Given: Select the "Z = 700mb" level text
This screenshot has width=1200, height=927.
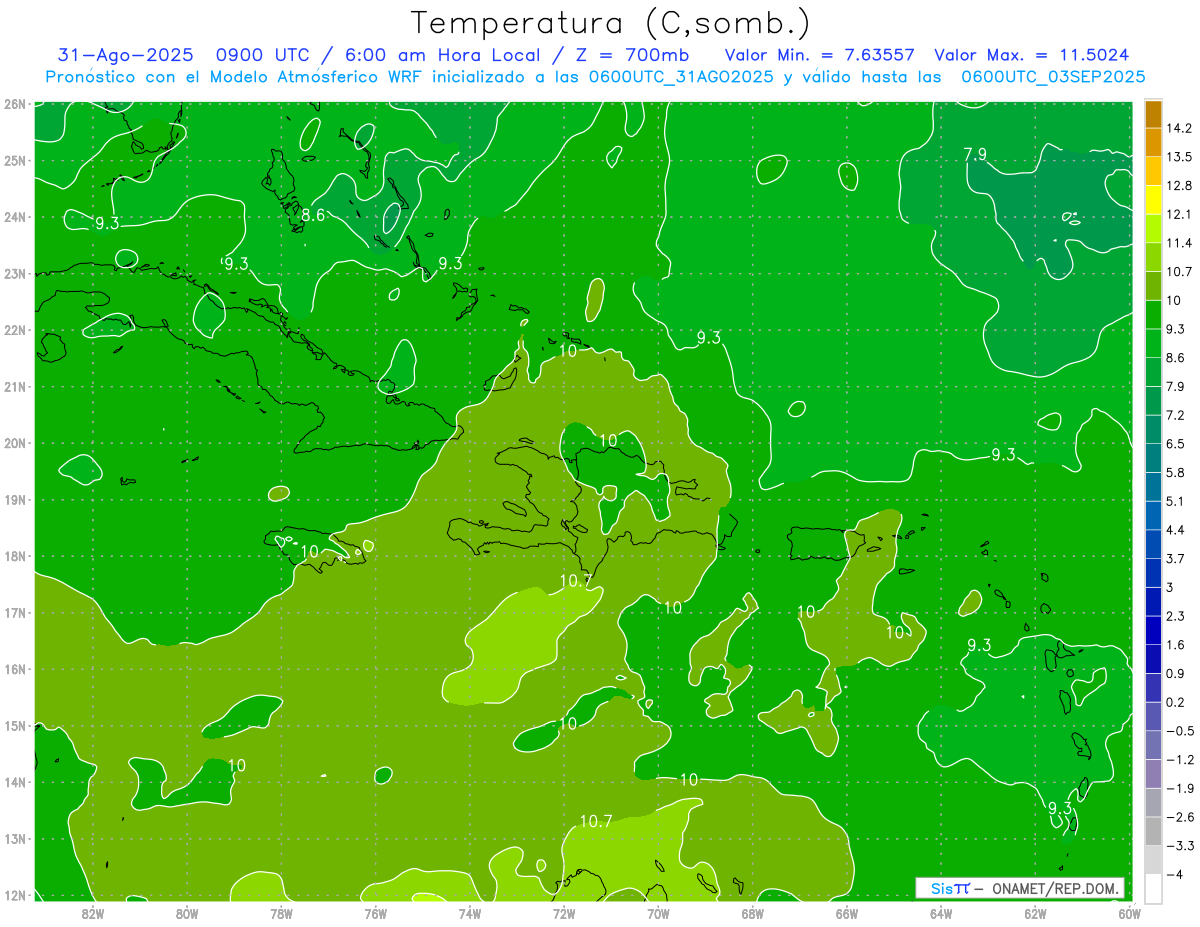Looking at the screenshot, I should pos(627,55).
